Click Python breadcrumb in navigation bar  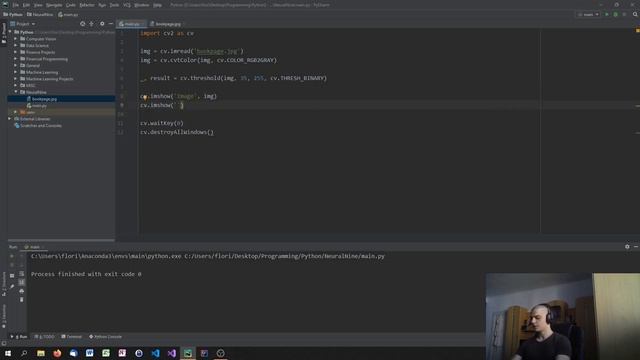pyautogui.click(x=13, y=15)
